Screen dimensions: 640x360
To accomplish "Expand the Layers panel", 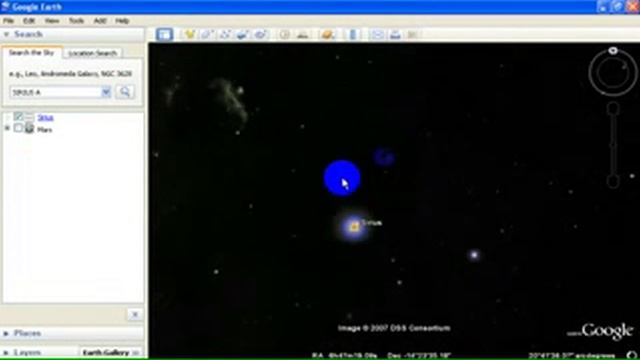I will pos(7,352).
